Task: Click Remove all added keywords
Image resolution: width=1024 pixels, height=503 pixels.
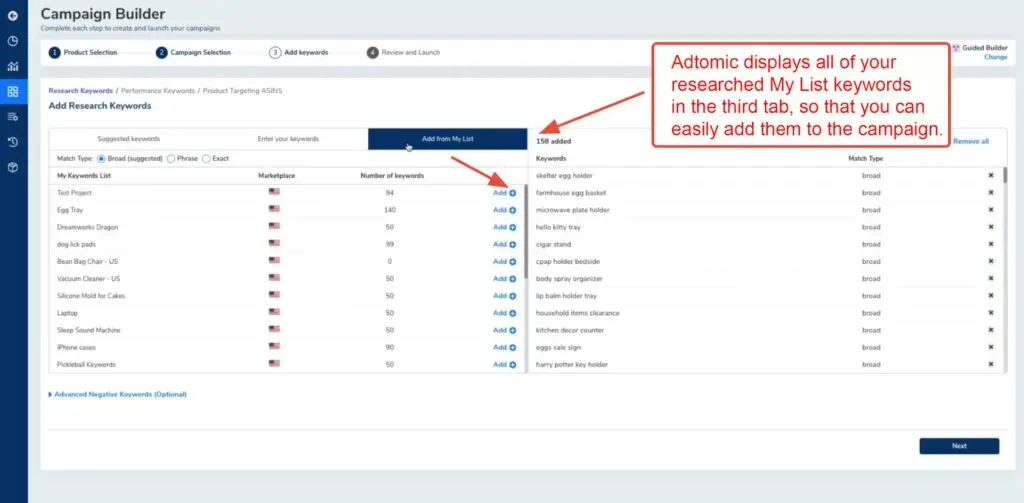Action: click(x=970, y=141)
